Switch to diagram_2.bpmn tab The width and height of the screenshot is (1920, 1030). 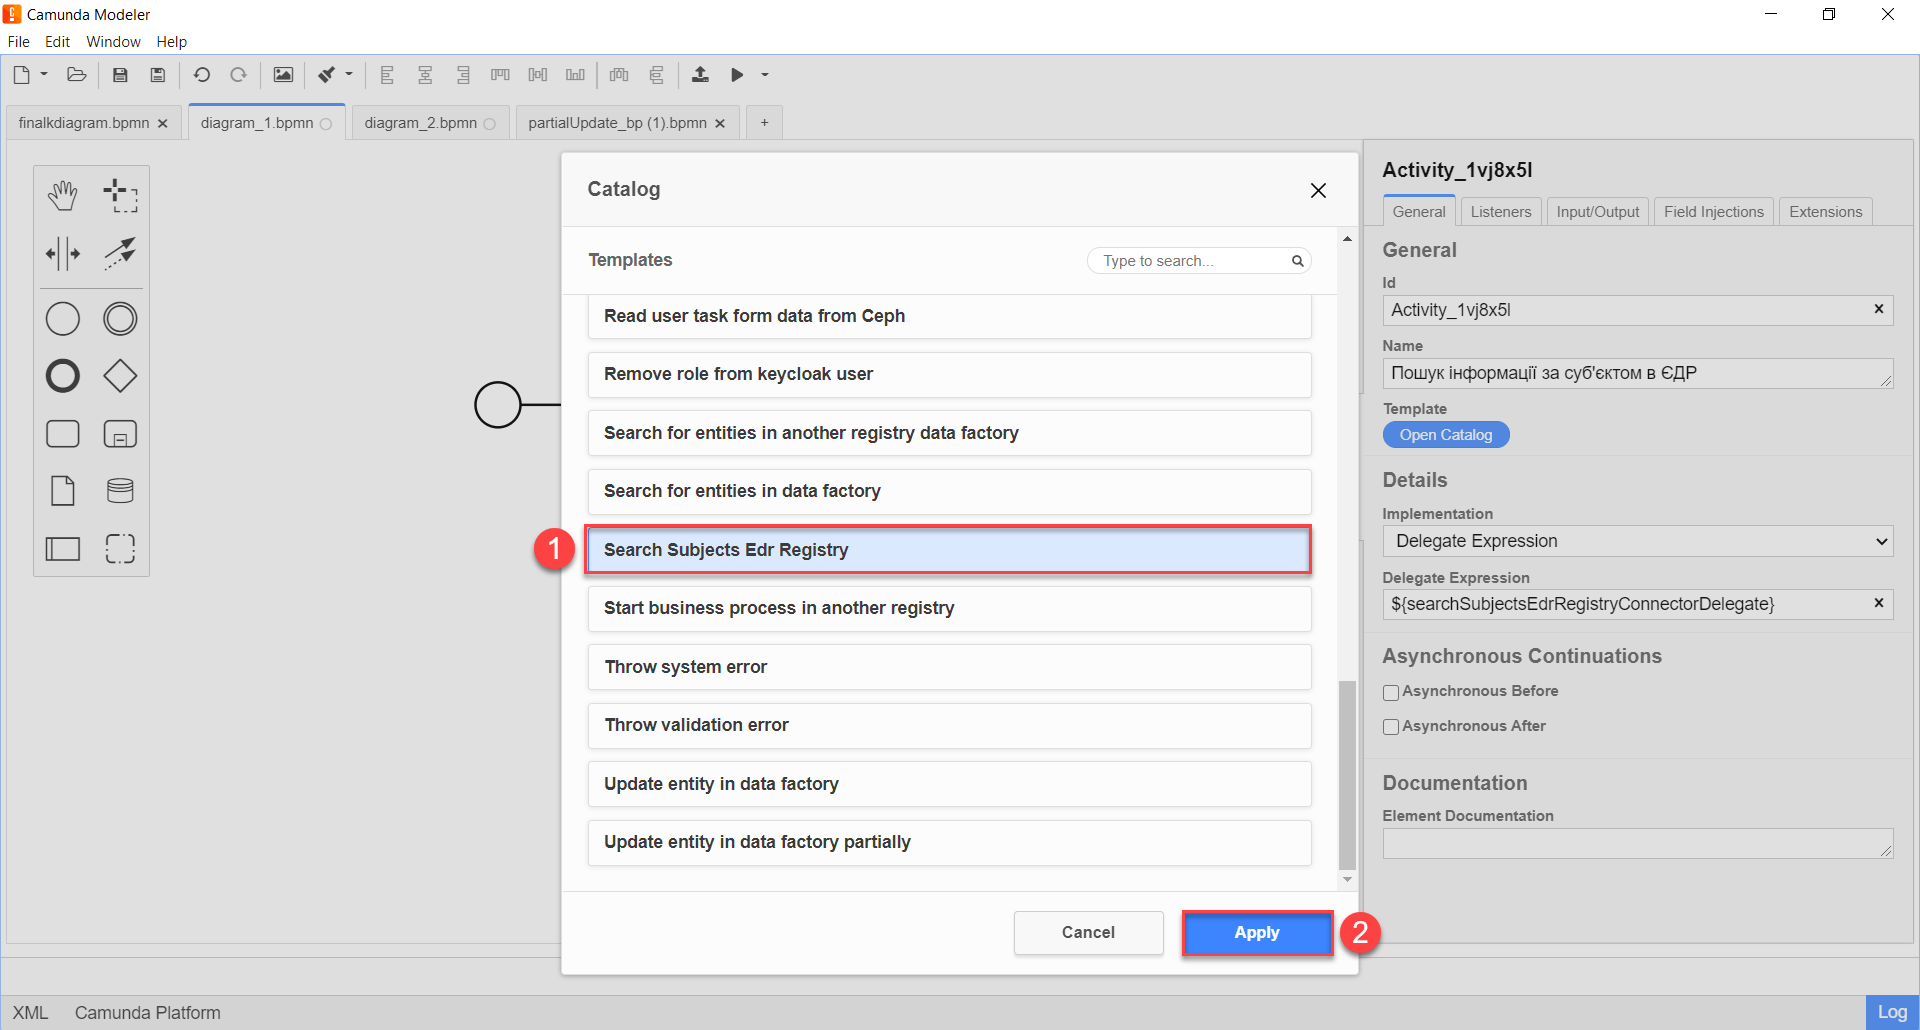[421, 123]
